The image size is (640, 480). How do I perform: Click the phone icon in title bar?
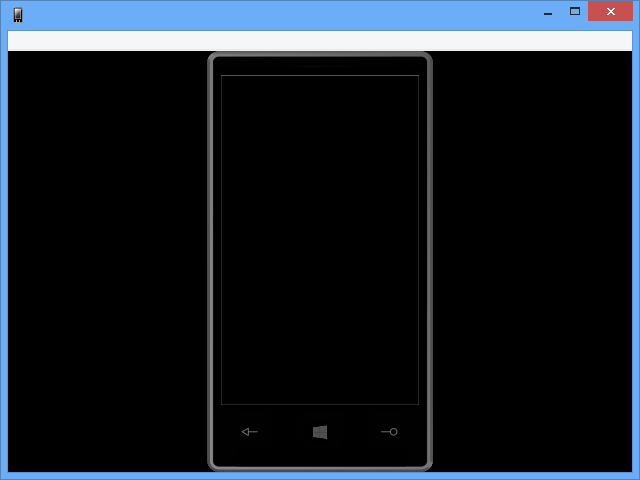[18, 15]
